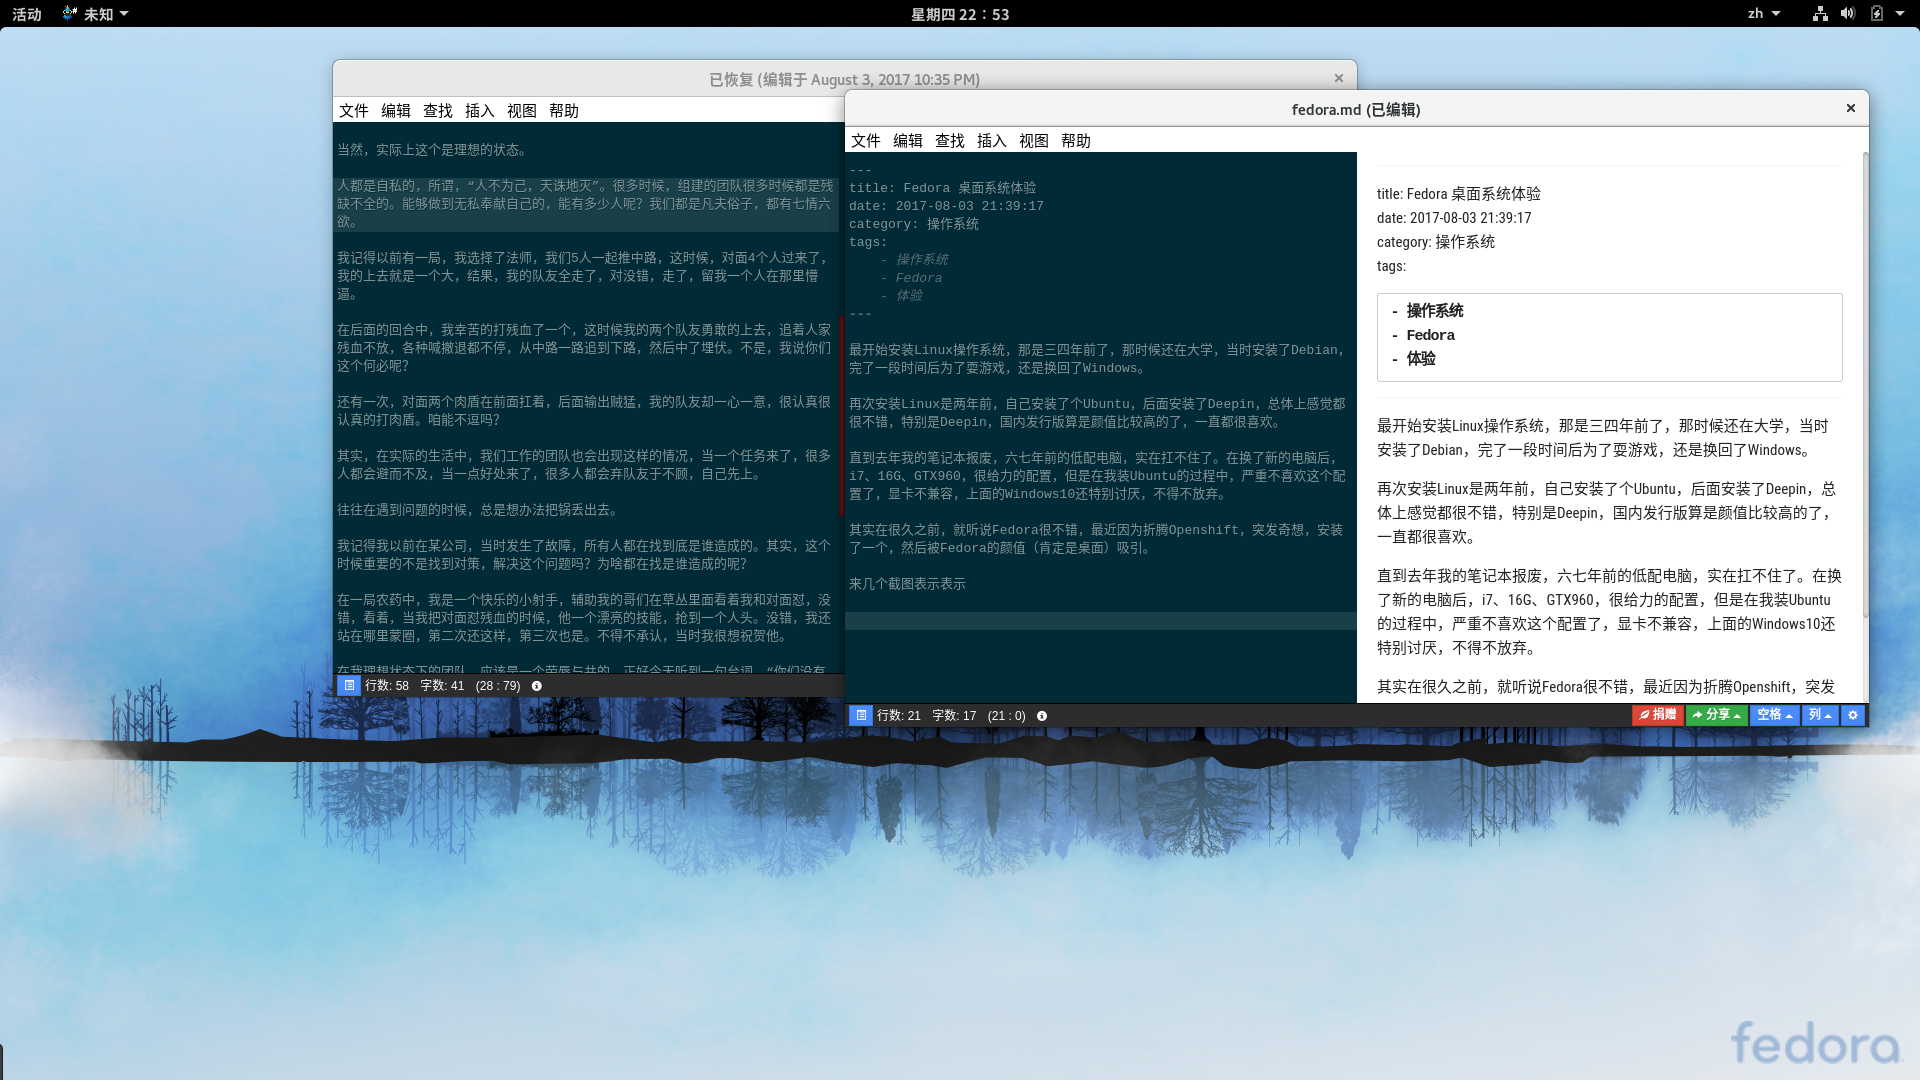Open 查找 menu in fedora.md window

[950, 141]
